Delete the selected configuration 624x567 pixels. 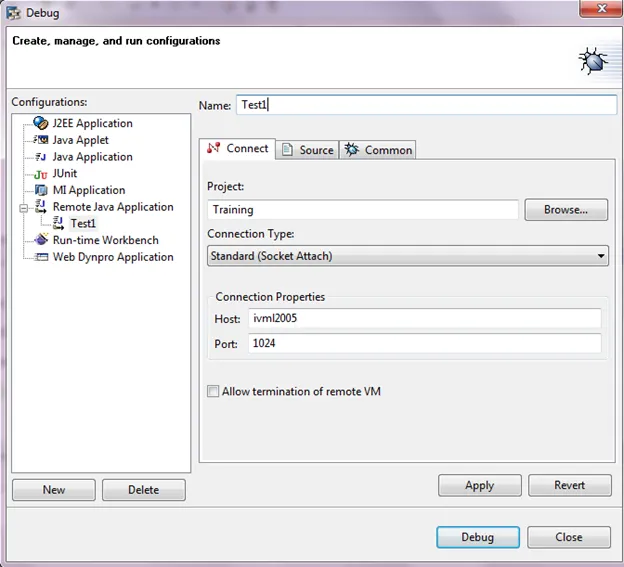[x=143, y=490]
